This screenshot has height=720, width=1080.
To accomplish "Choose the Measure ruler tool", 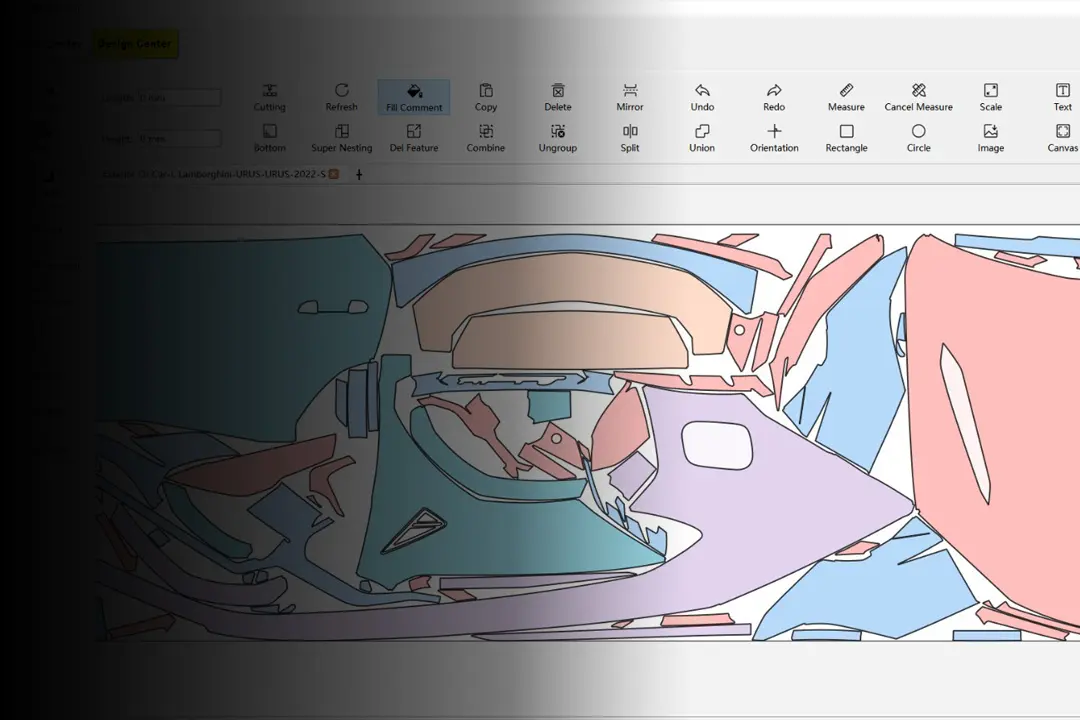I will point(846,97).
